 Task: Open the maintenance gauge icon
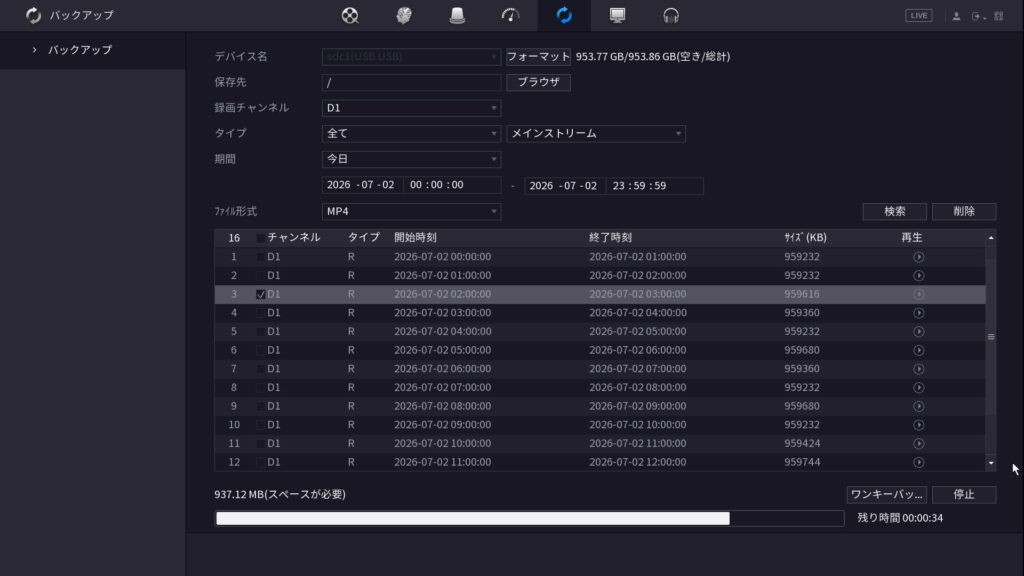point(510,15)
